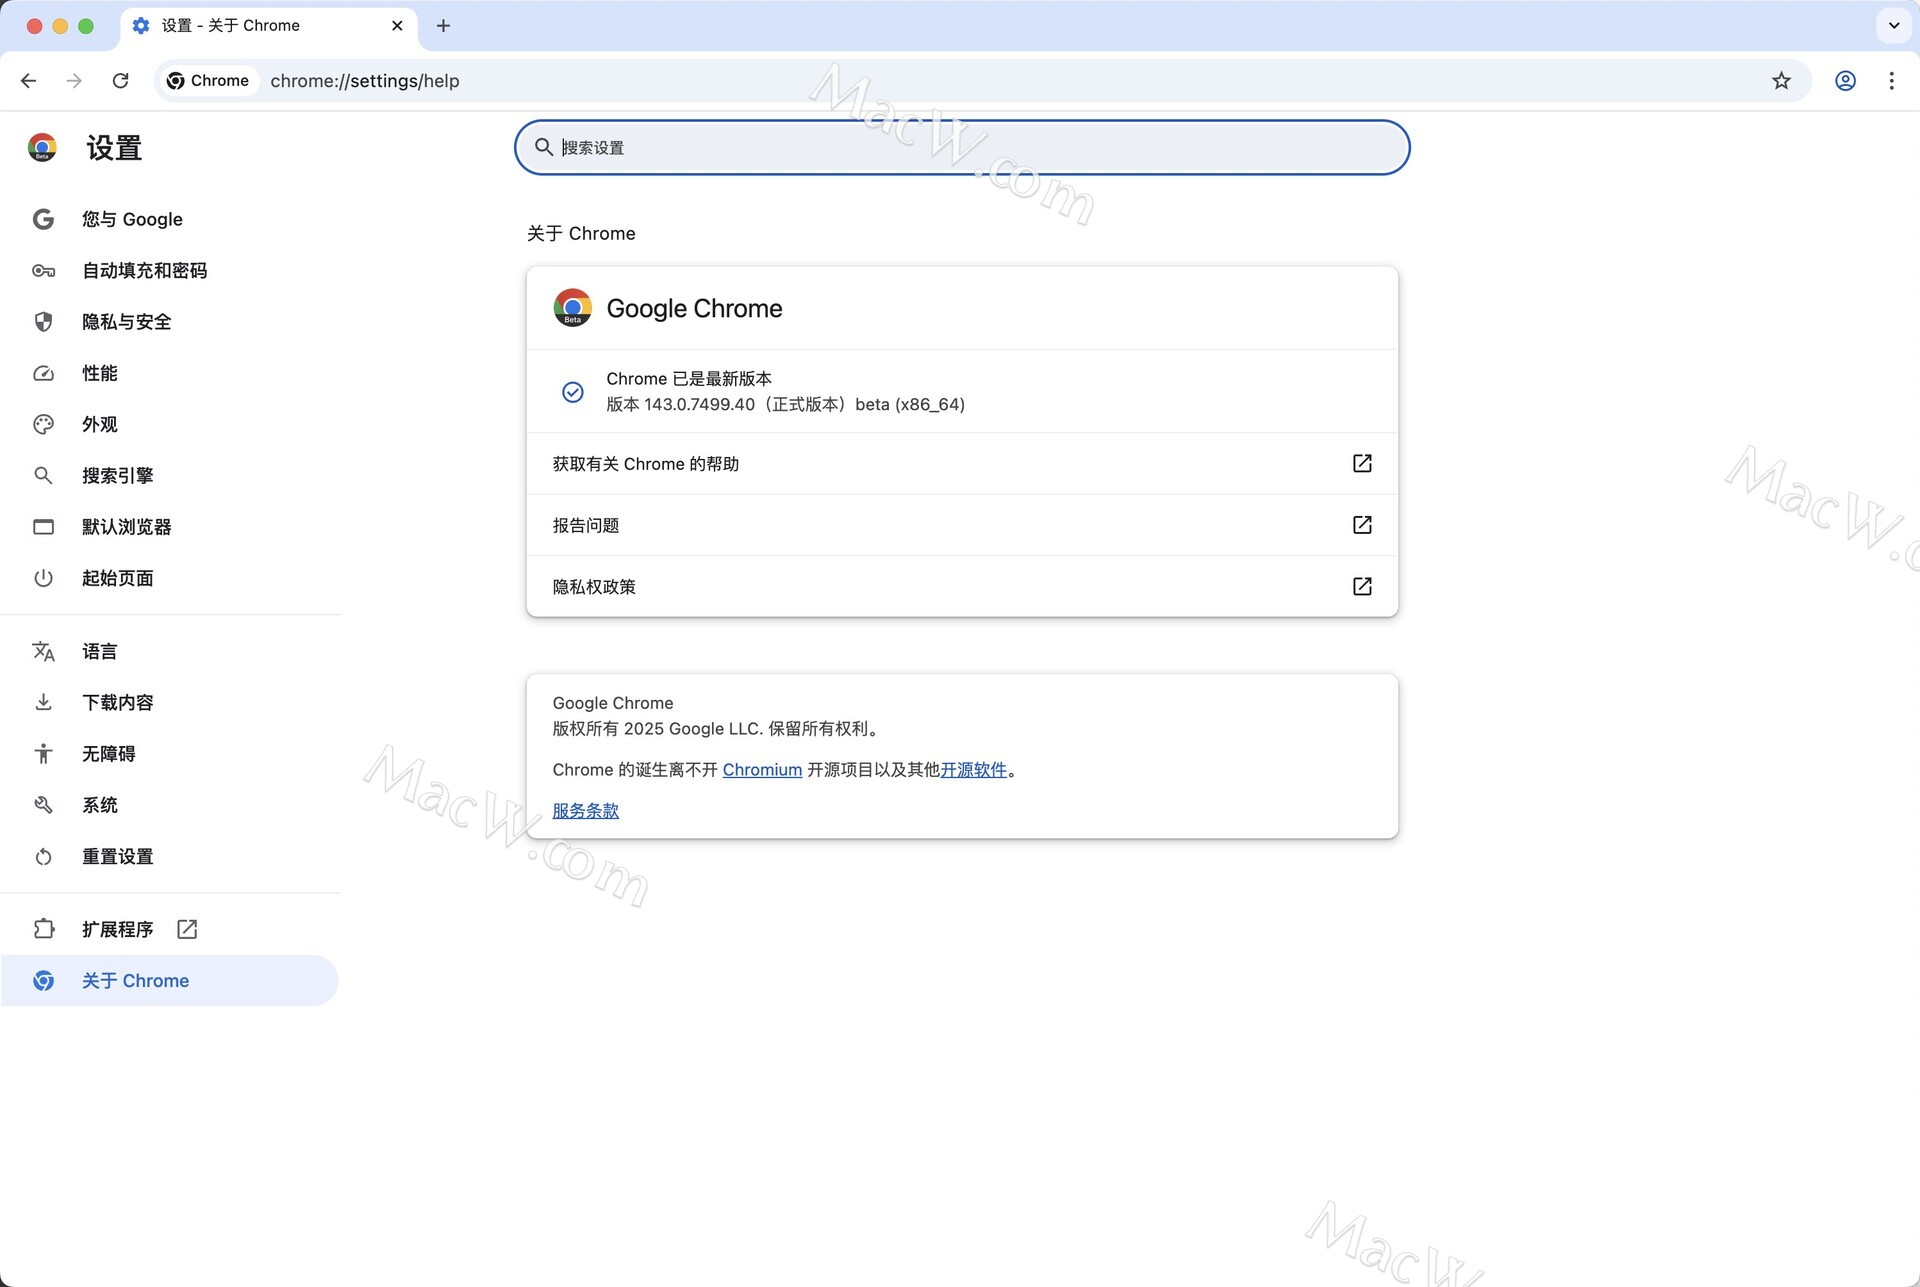Expand the tab search dropdown arrow
1920x1287 pixels.
tap(1893, 26)
